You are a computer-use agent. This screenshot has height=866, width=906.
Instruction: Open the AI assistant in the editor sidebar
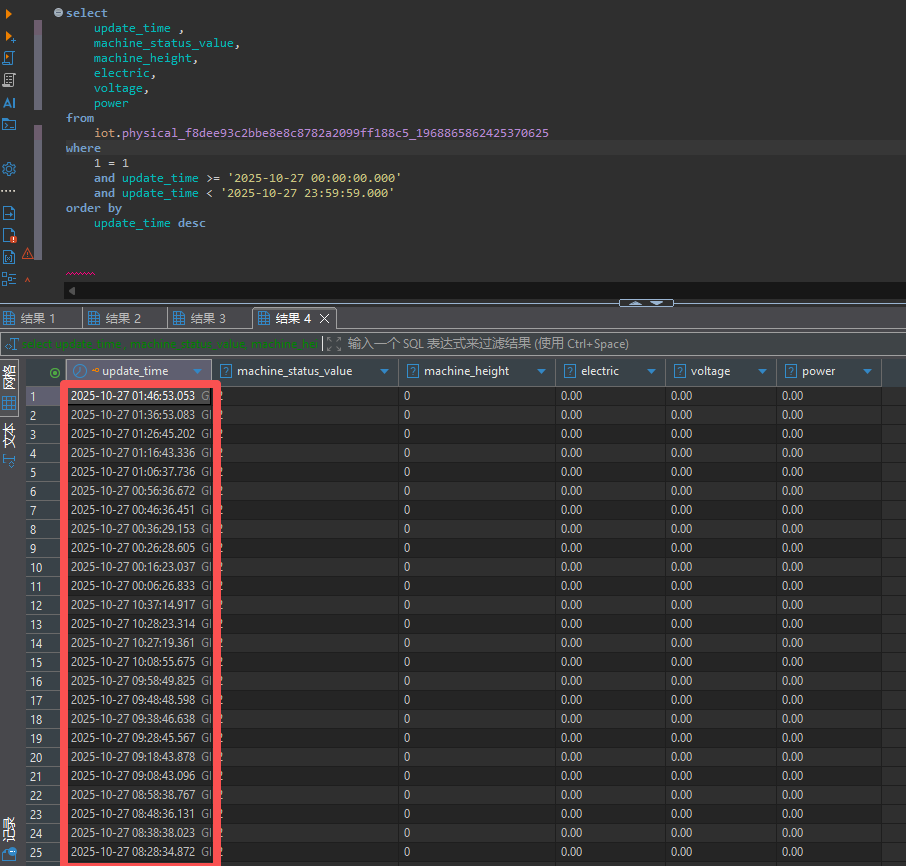(x=9, y=102)
